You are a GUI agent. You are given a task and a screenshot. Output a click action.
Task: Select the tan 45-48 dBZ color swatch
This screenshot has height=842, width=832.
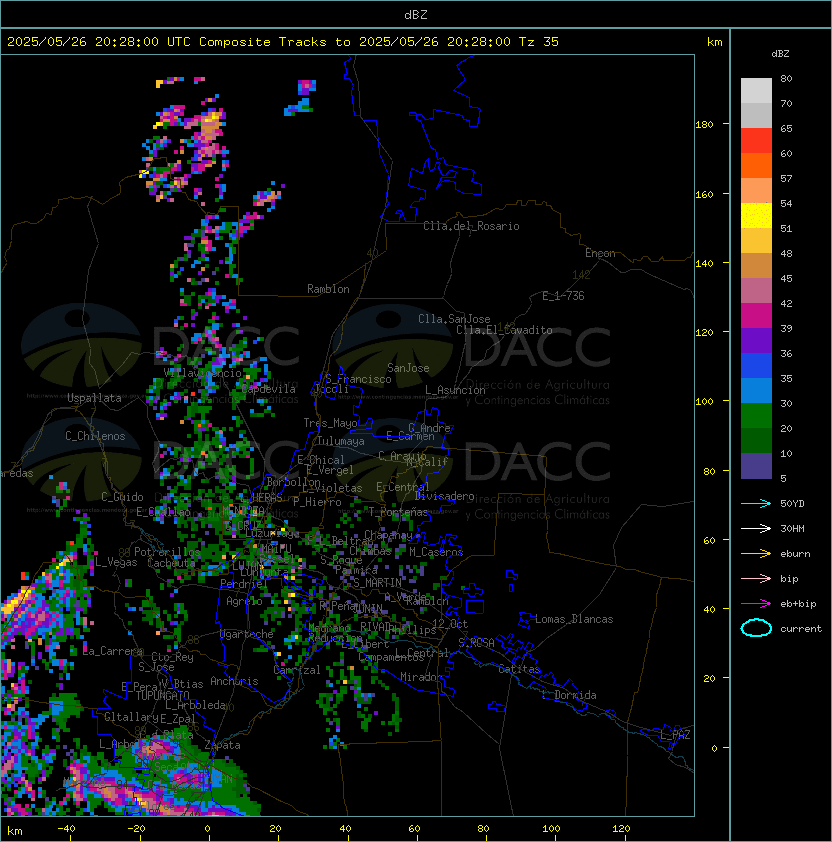tap(756, 266)
